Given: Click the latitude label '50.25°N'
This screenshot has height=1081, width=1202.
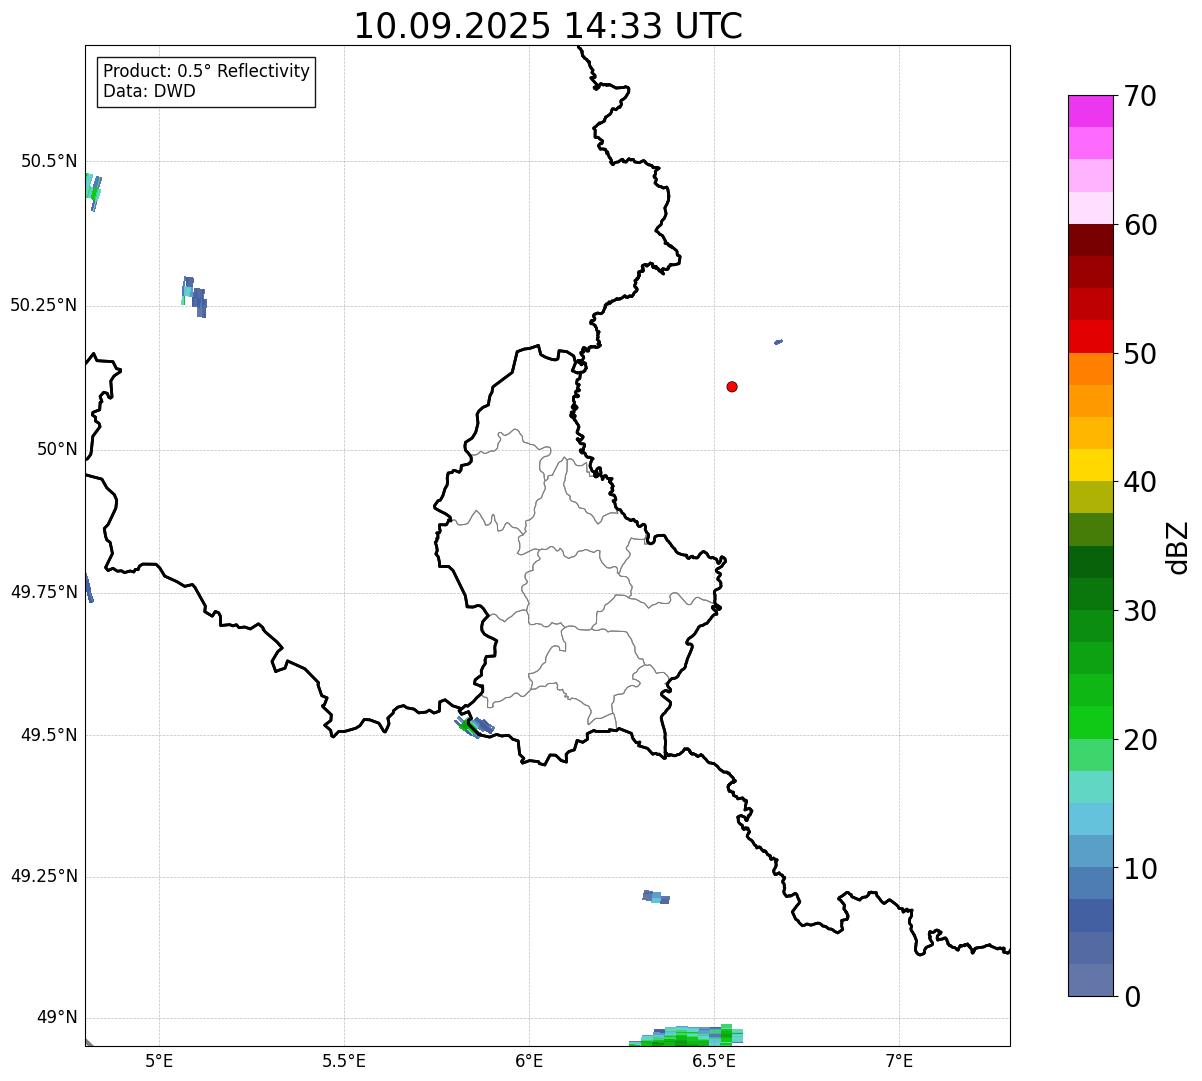Looking at the screenshot, I should click(x=43, y=305).
